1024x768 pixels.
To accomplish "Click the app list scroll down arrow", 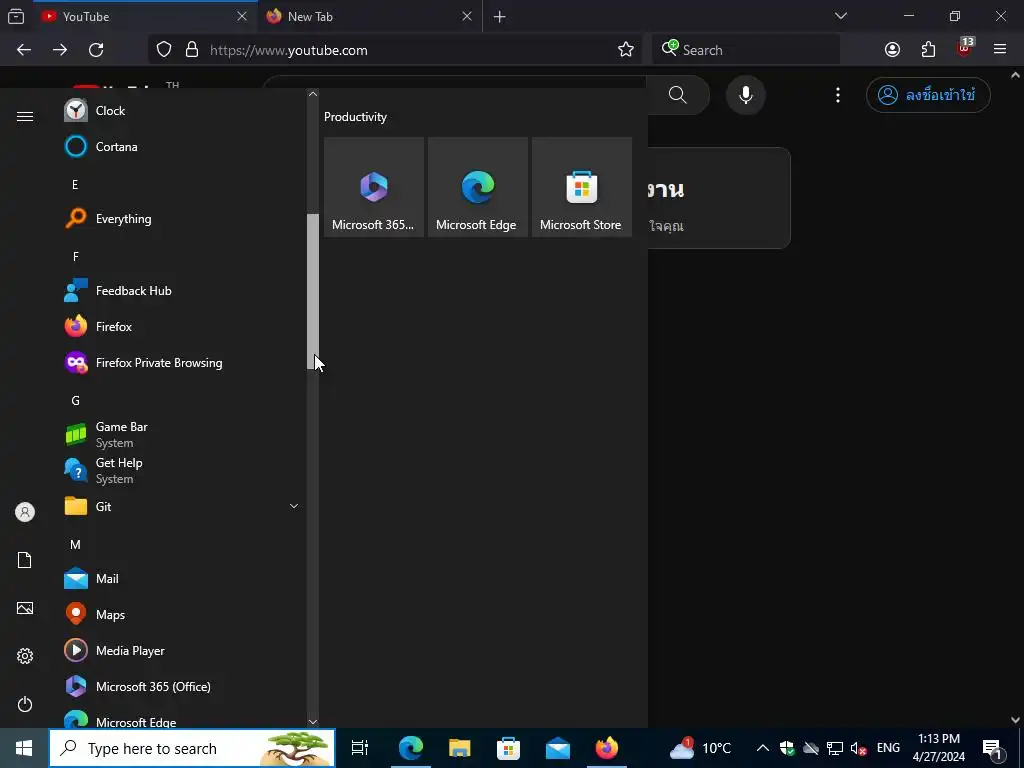I will pyautogui.click(x=313, y=722).
